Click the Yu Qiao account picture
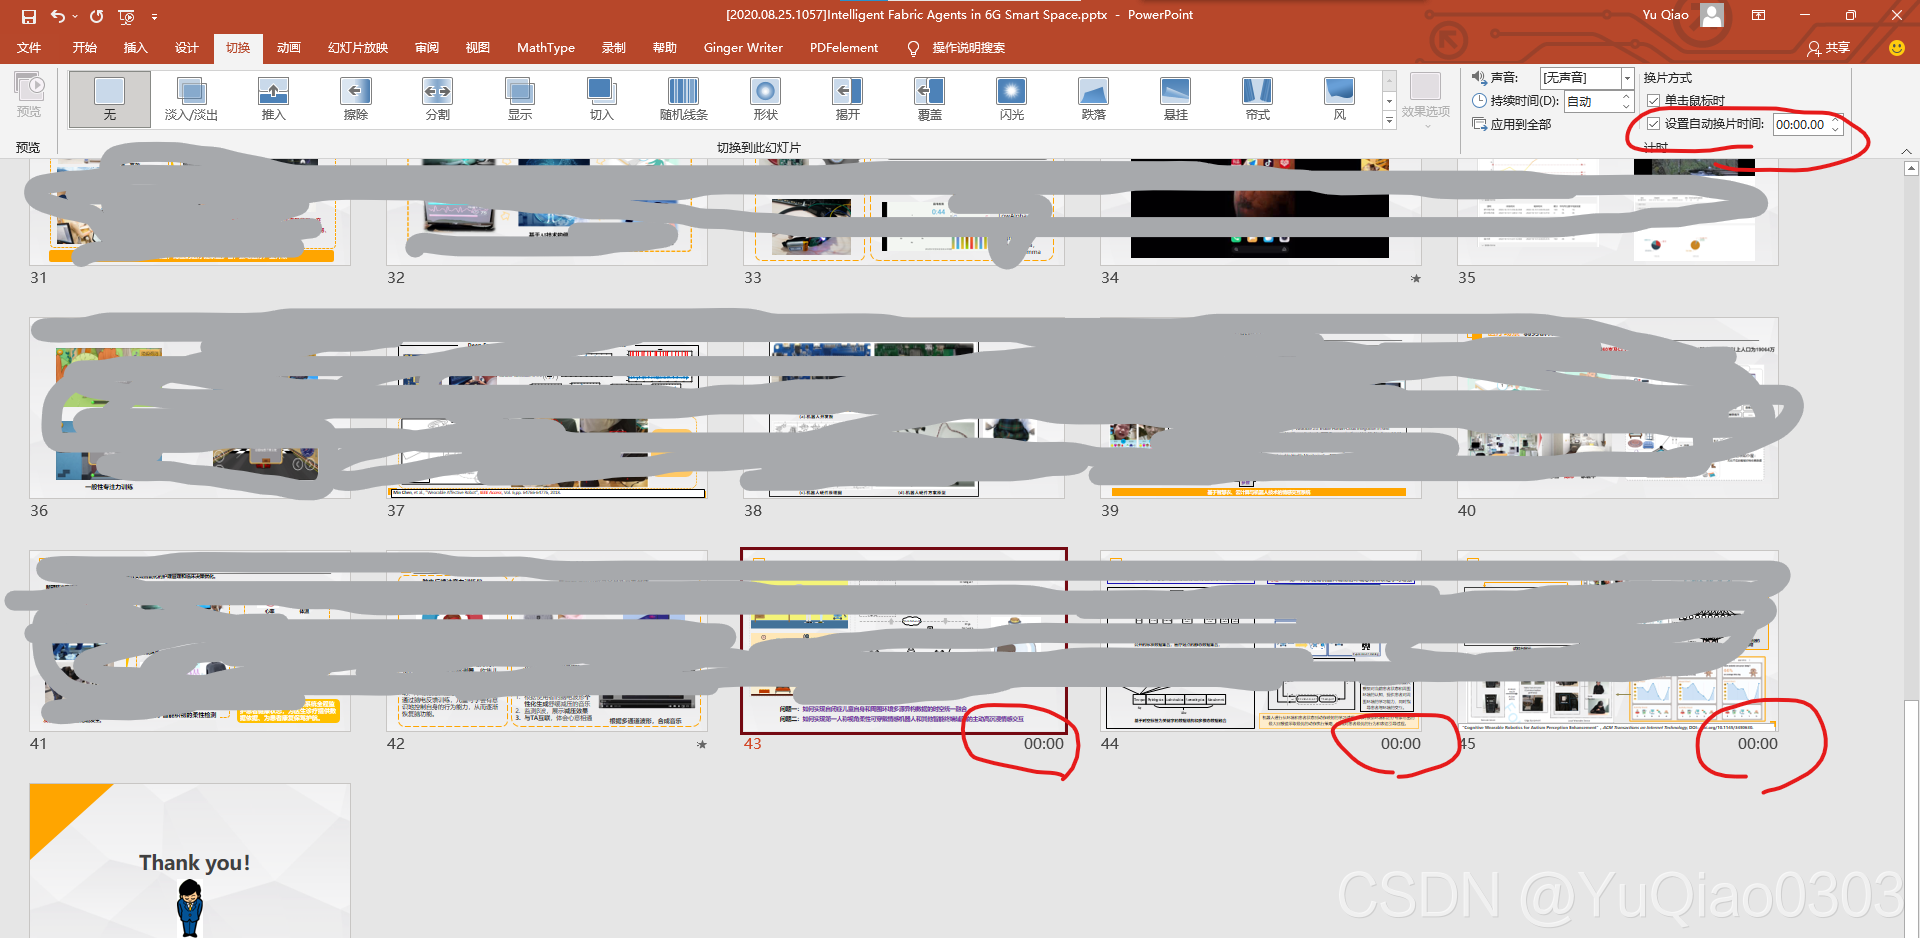Image resolution: width=1920 pixels, height=938 pixels. click(x=1712, y=15)
